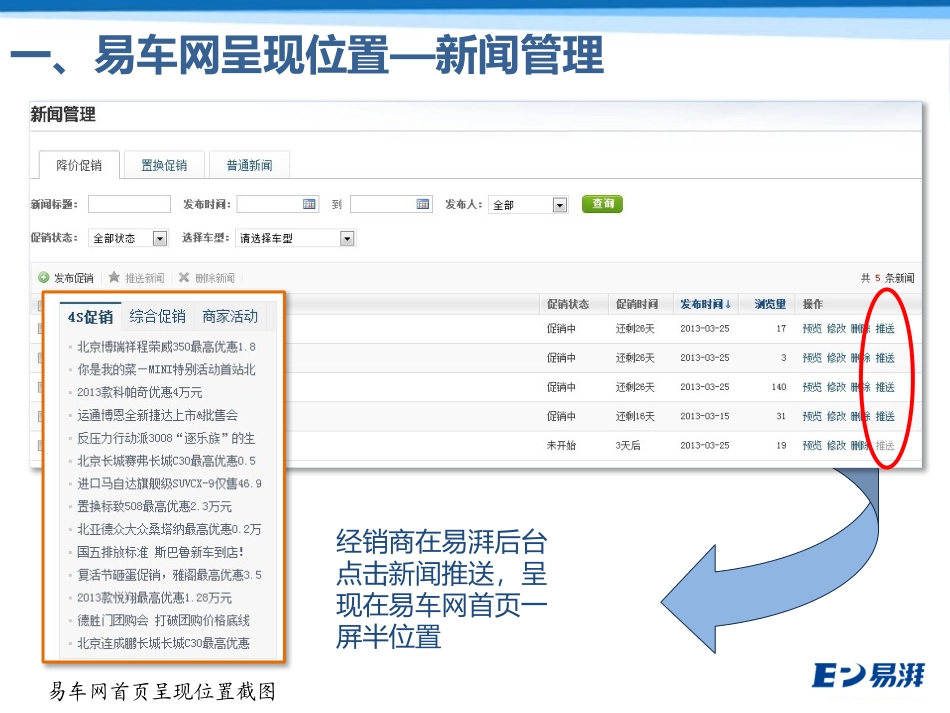Click 推送 in the row with 3 views
This screenshot has height=713, width=950.
pyautogui.click(x=885, y=357)
